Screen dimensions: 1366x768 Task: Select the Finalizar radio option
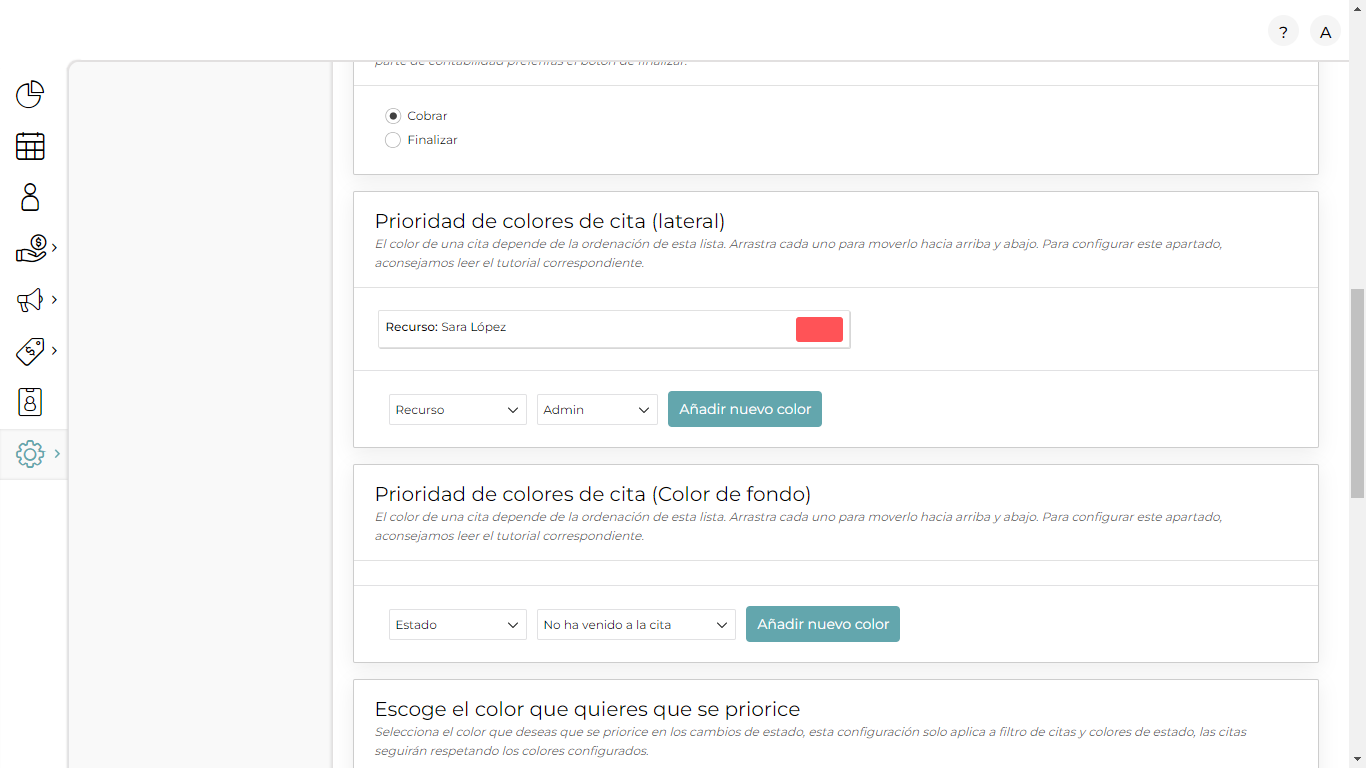point(393,140)
